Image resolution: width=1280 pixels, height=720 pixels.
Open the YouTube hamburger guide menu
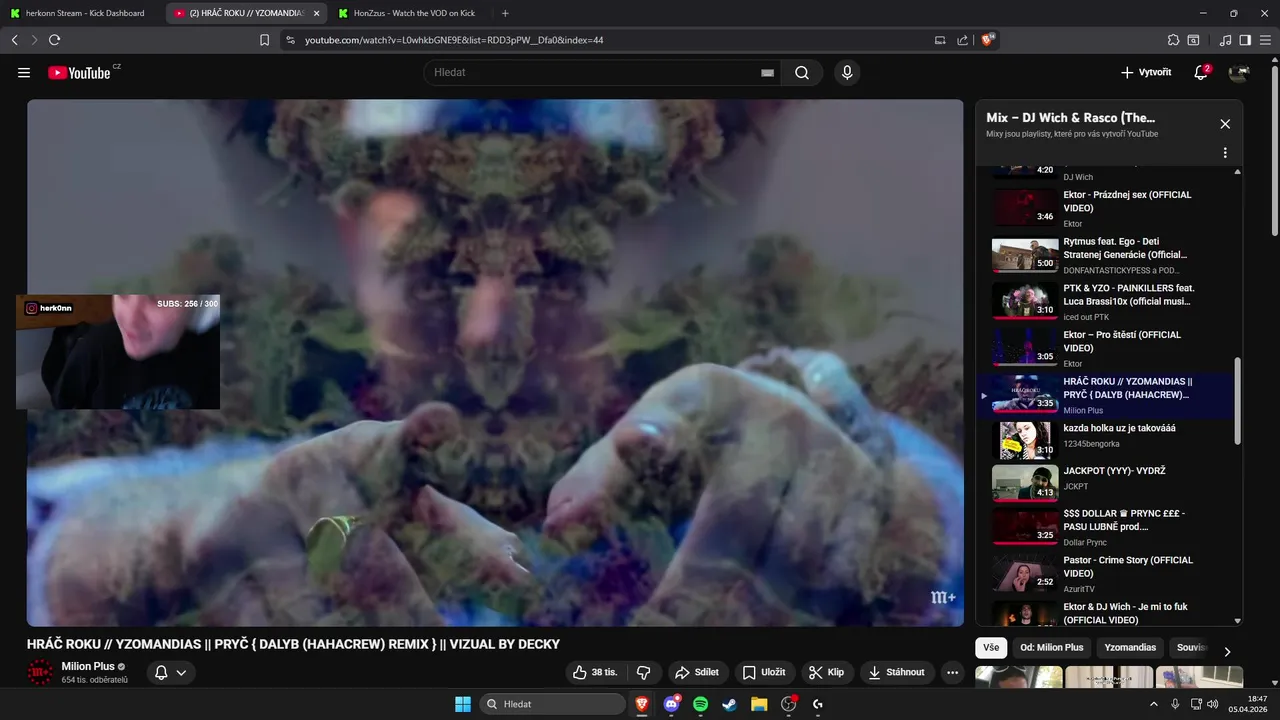(24, 72)
